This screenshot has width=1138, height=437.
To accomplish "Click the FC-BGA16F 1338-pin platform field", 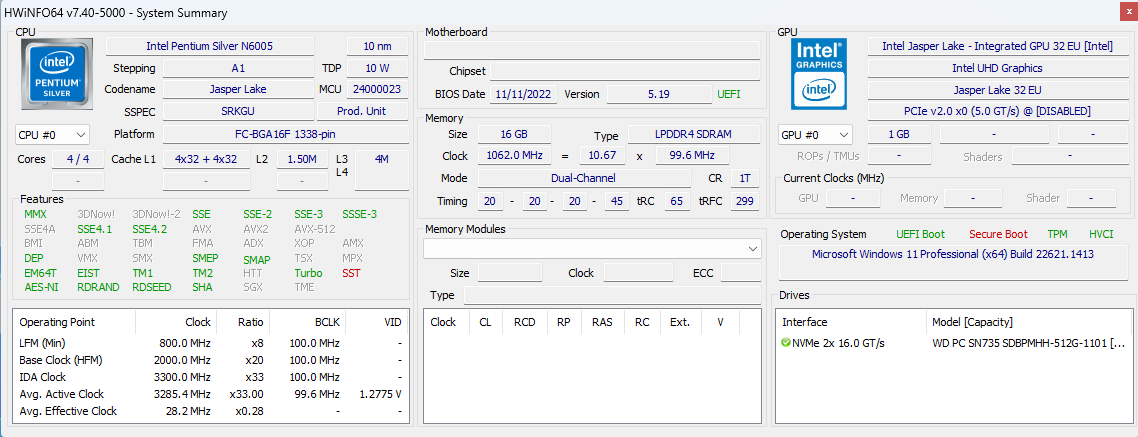I will coord(285,134).
